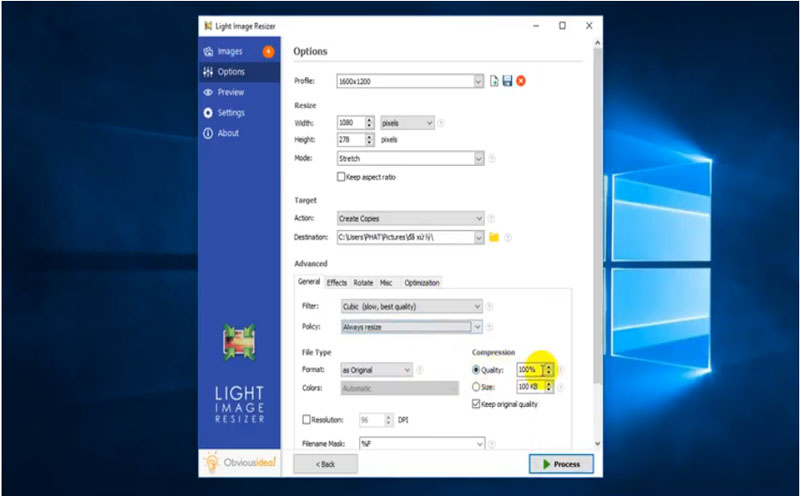Click the Size KB spinner arrows
800x500 pixels.
click(549, 387)
